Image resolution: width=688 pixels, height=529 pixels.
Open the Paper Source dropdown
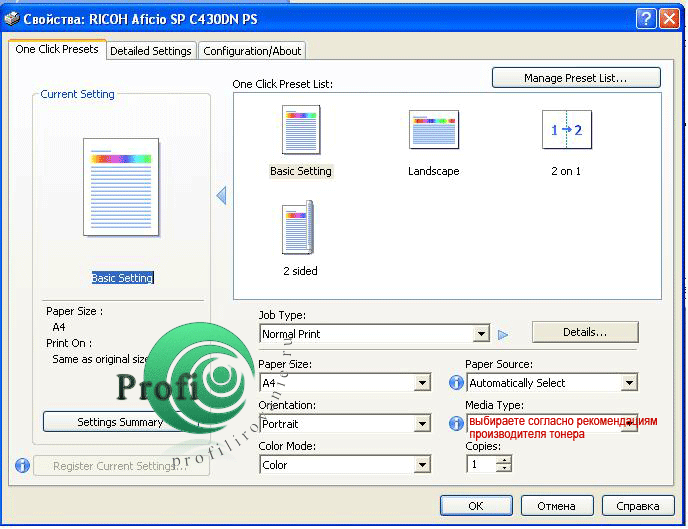tap(628, 383)
